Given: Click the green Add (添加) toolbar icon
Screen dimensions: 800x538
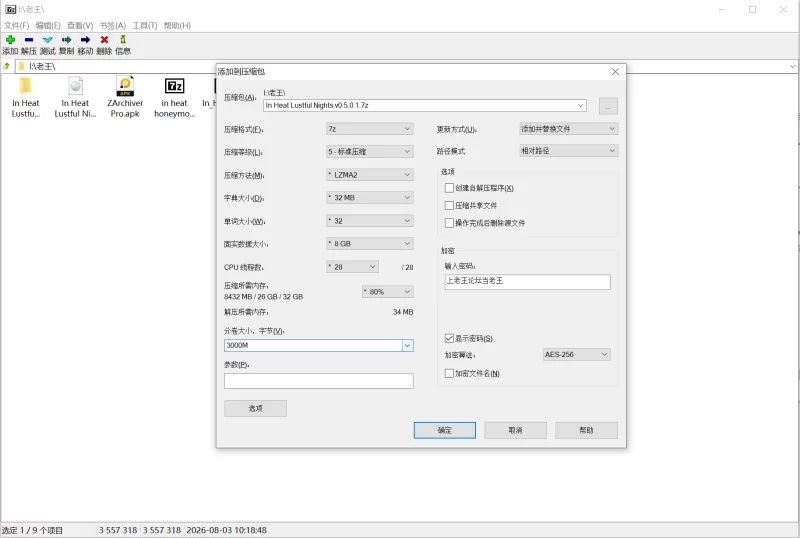Looking at the screenshot, I should [10, 40].
